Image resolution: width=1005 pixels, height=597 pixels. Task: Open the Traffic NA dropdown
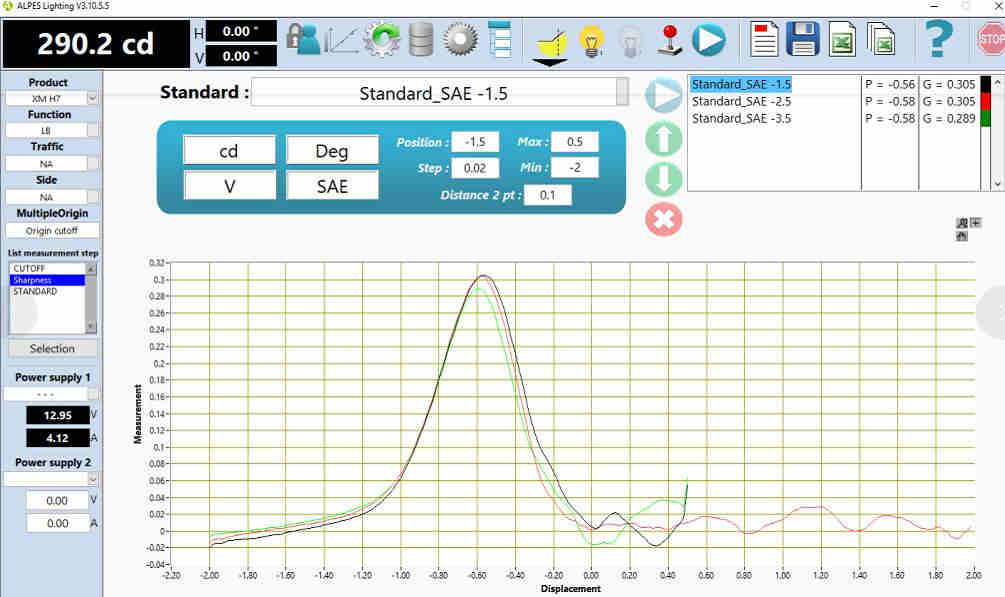pyautogui.click(x=92, y=164)
